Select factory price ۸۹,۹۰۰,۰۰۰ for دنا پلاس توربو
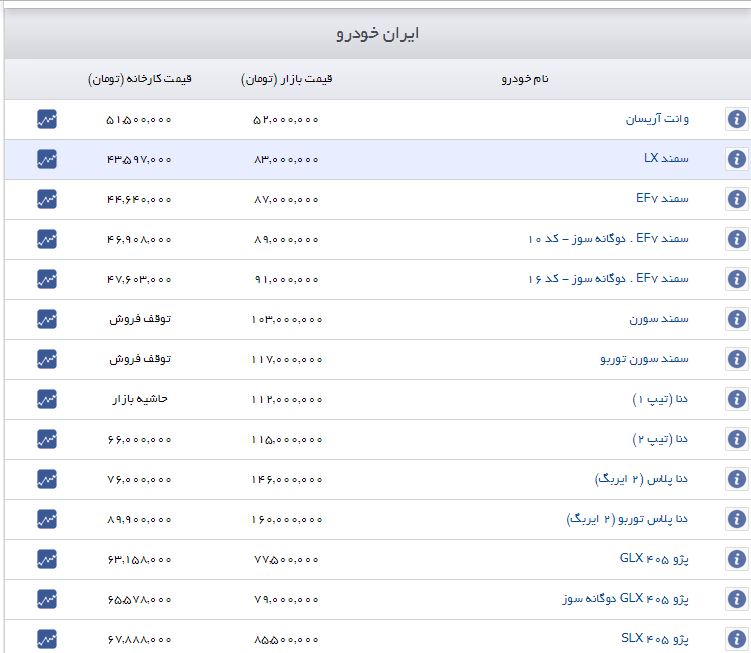Image resolution: width=751 pixels, height=653 pixels. click(x=139, y=519)
